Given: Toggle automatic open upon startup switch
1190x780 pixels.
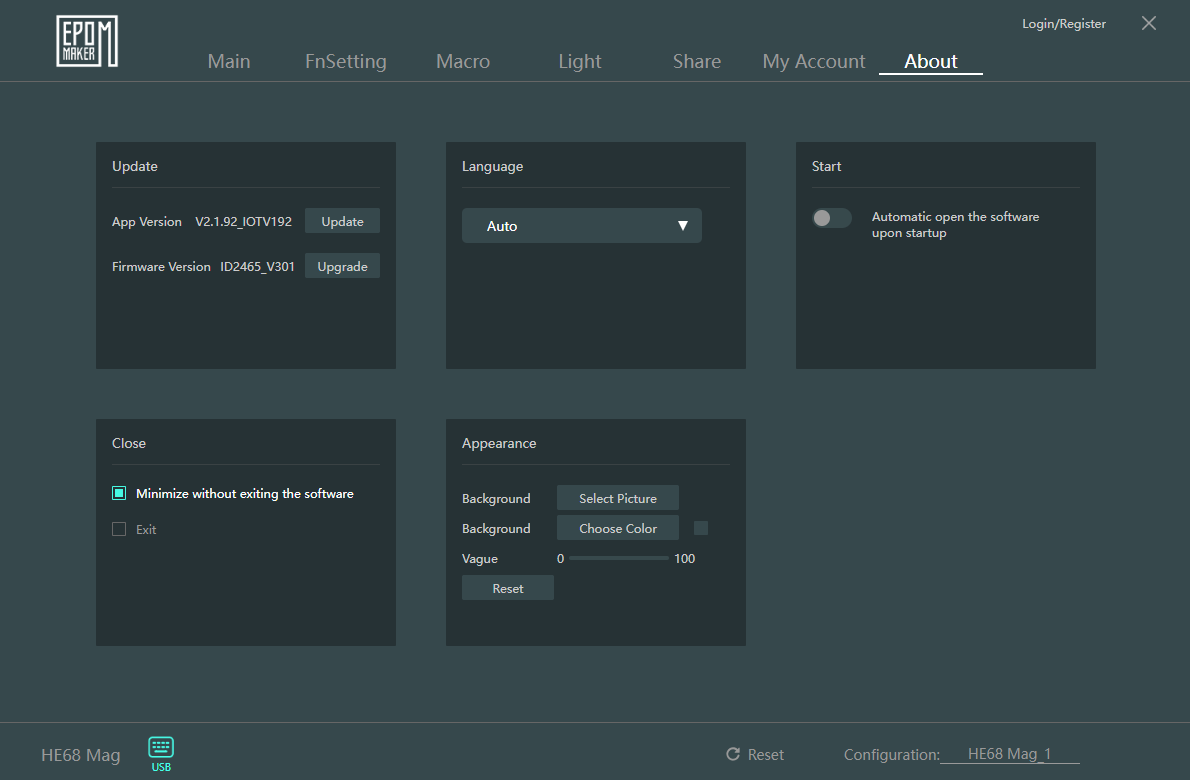Looking at the screenshot, I should point(831,219).
